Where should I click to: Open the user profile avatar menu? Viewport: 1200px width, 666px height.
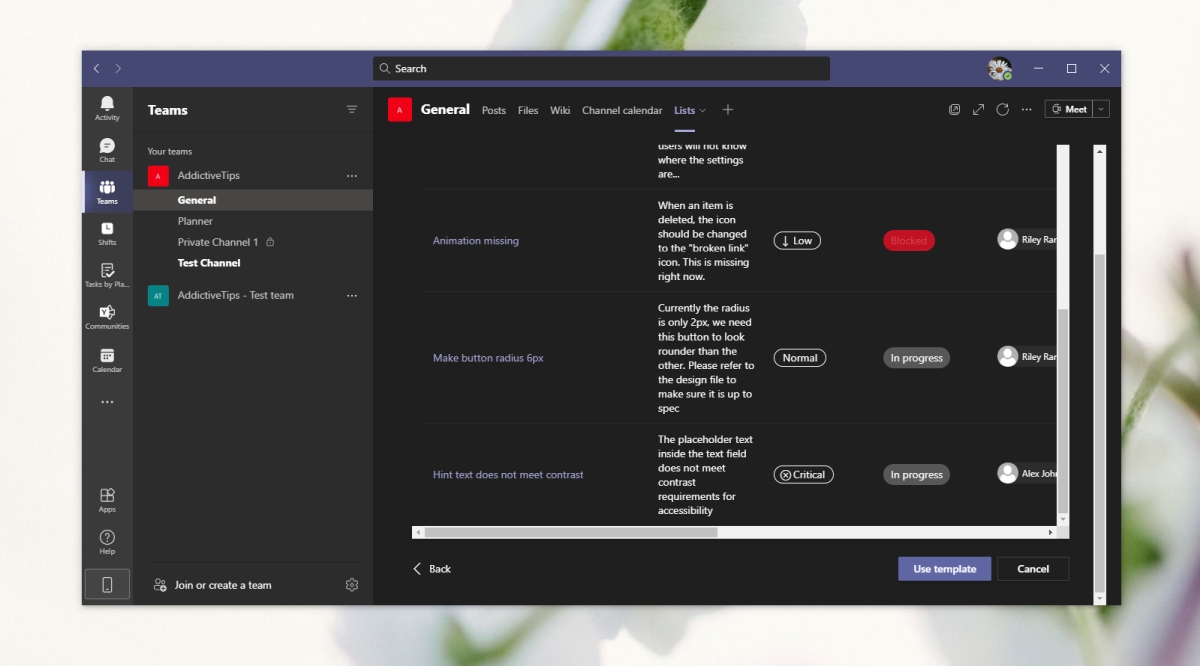point(999,69)
